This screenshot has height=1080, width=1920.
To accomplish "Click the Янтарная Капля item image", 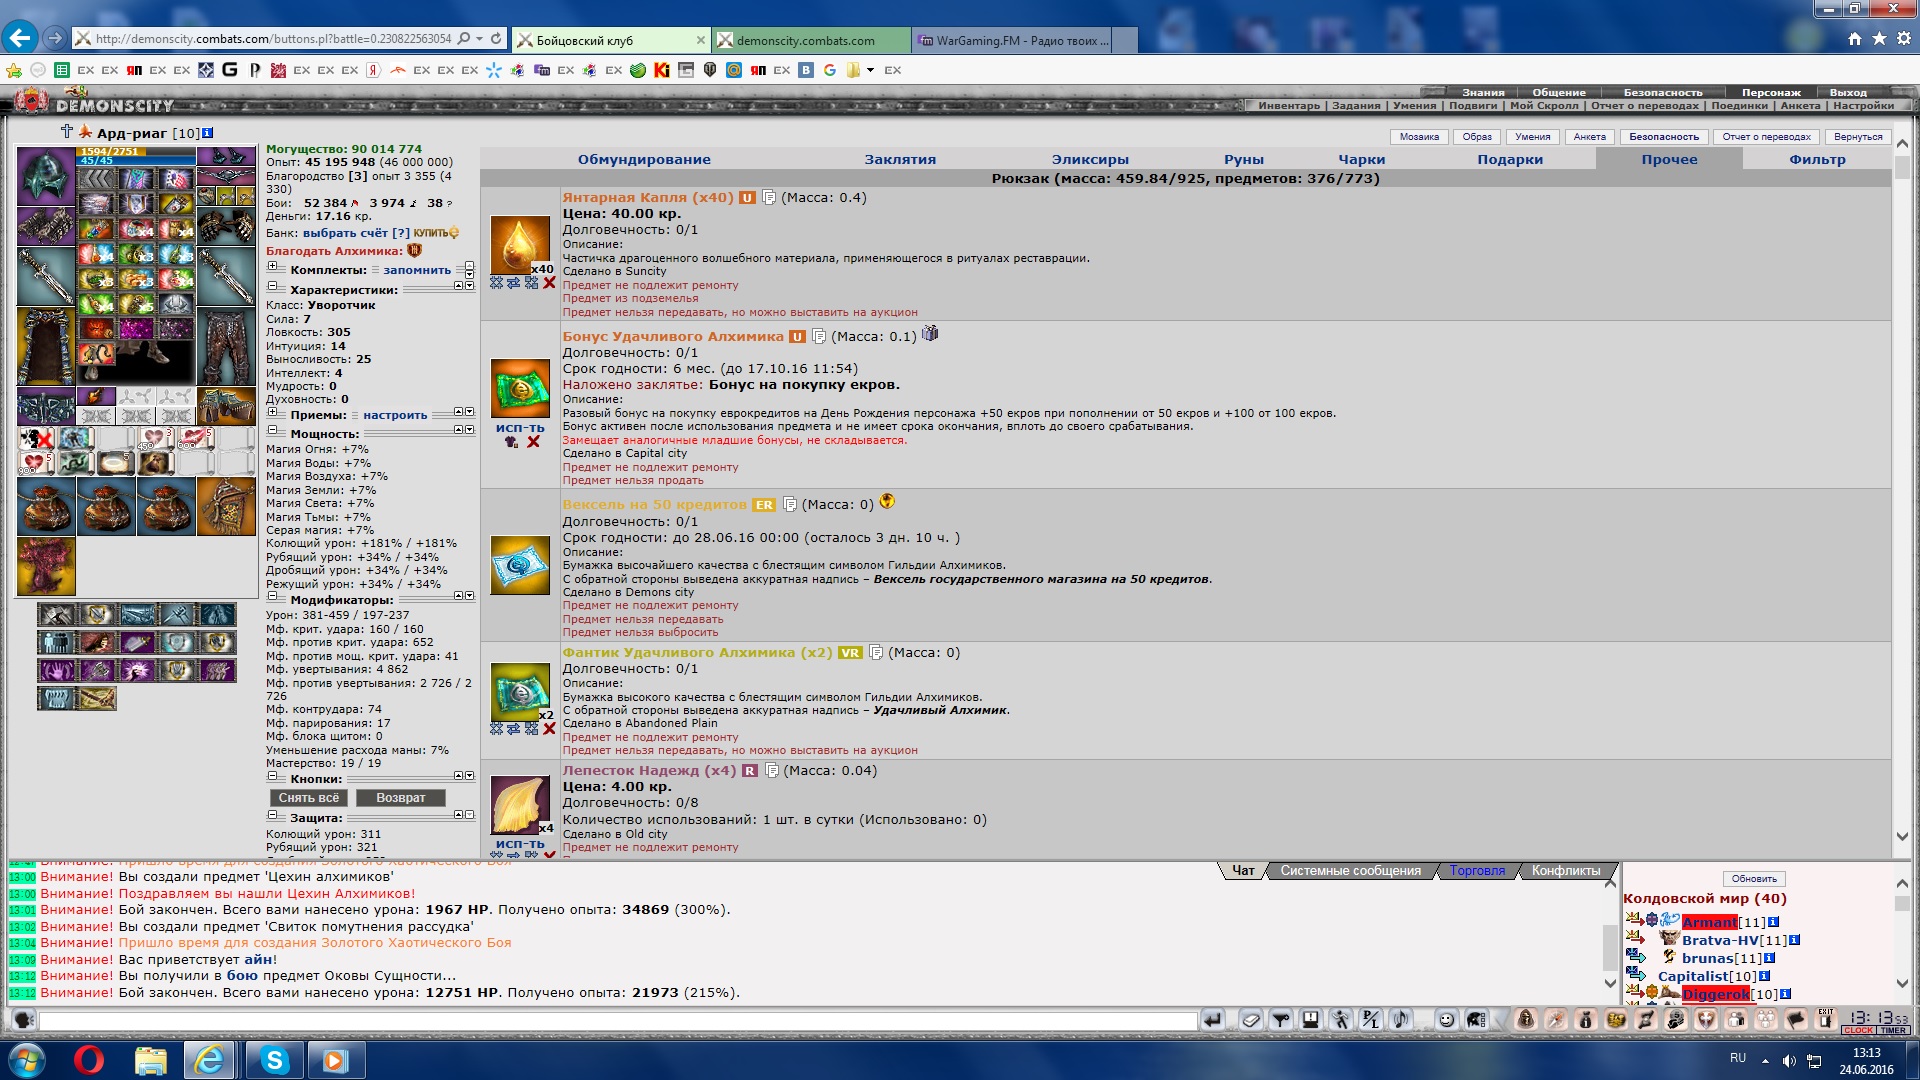I will tap(520, 245).
